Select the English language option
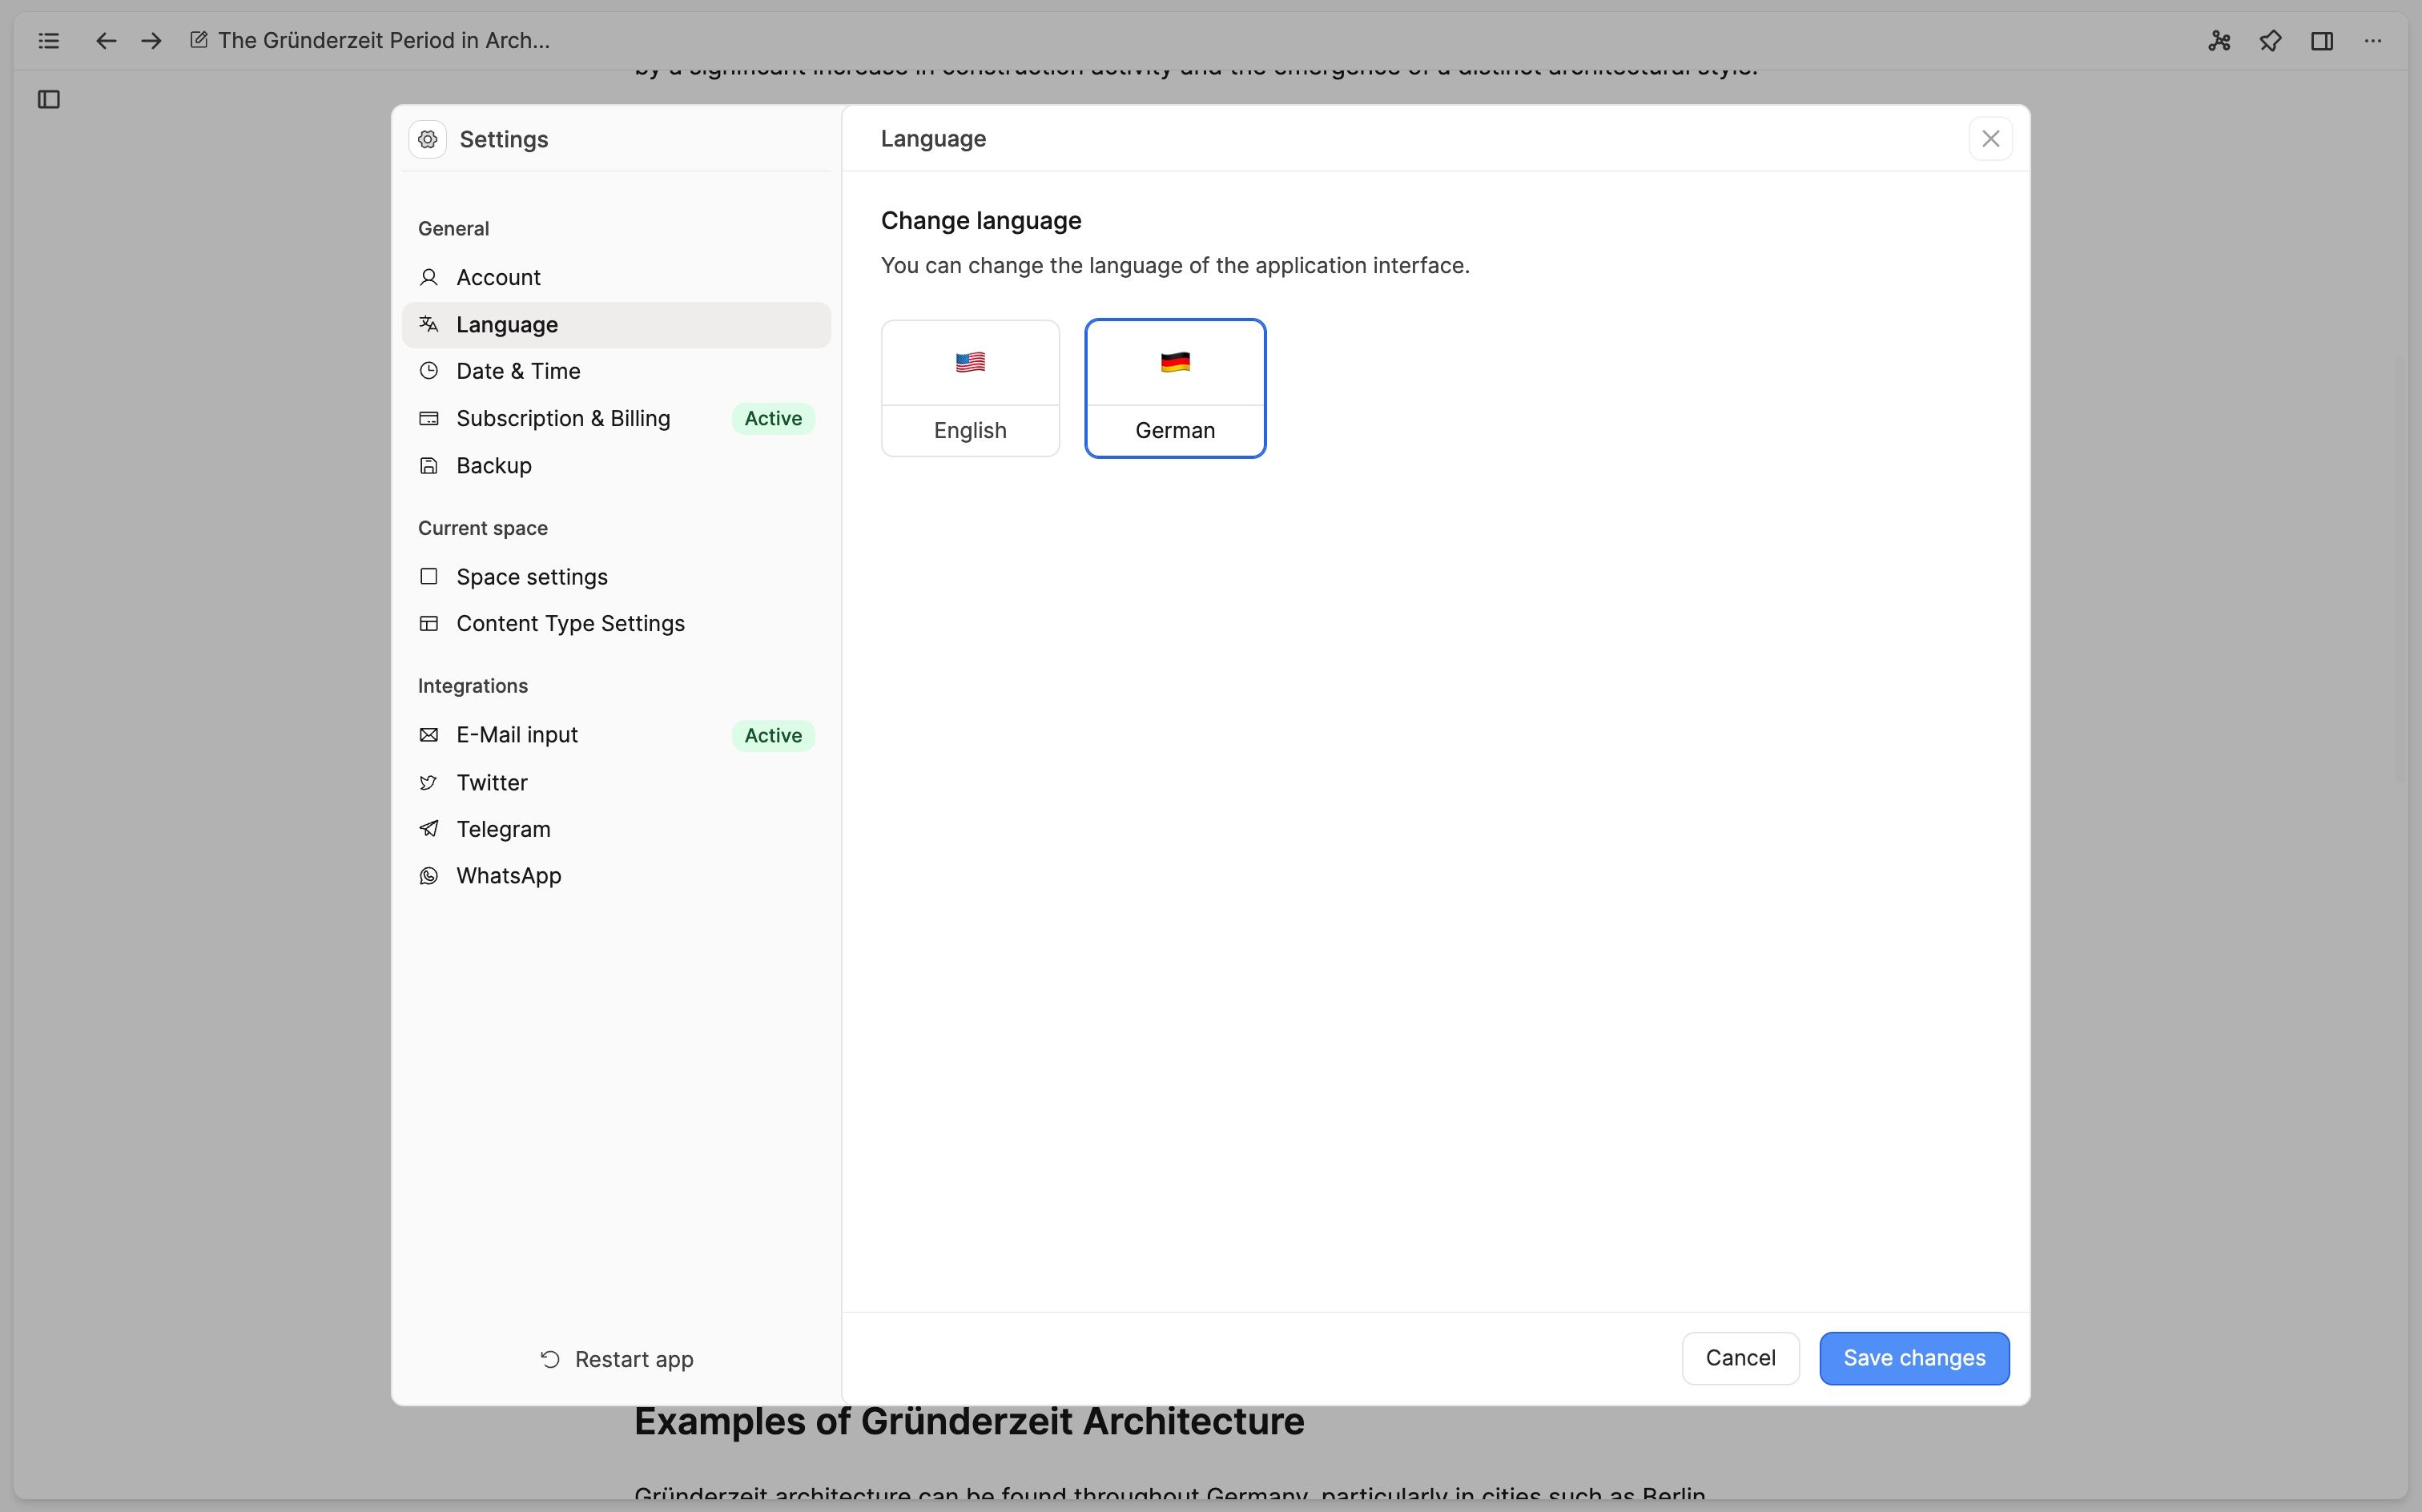 (969, 388)
